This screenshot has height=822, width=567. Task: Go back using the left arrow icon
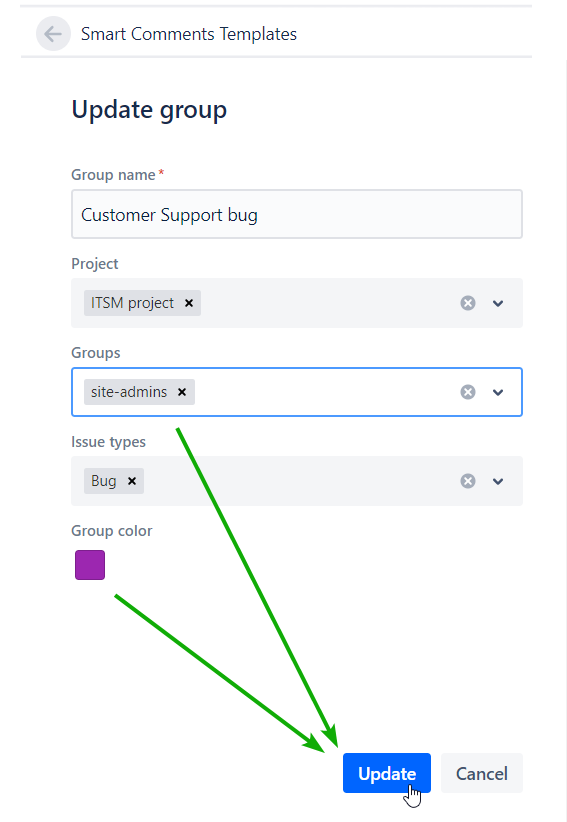coord(53,34)
